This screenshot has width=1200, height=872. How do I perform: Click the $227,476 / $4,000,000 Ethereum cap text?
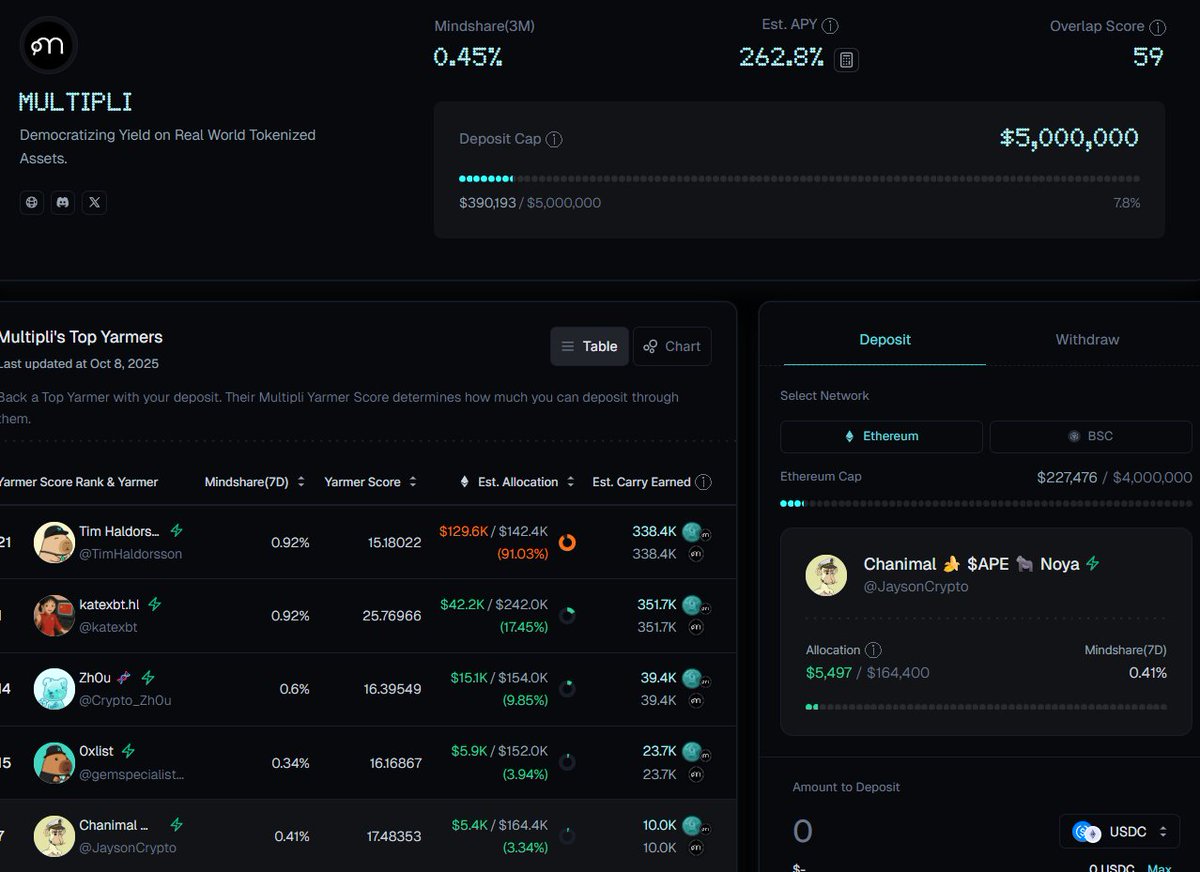pyautogui.click(x=1114, y=478)
